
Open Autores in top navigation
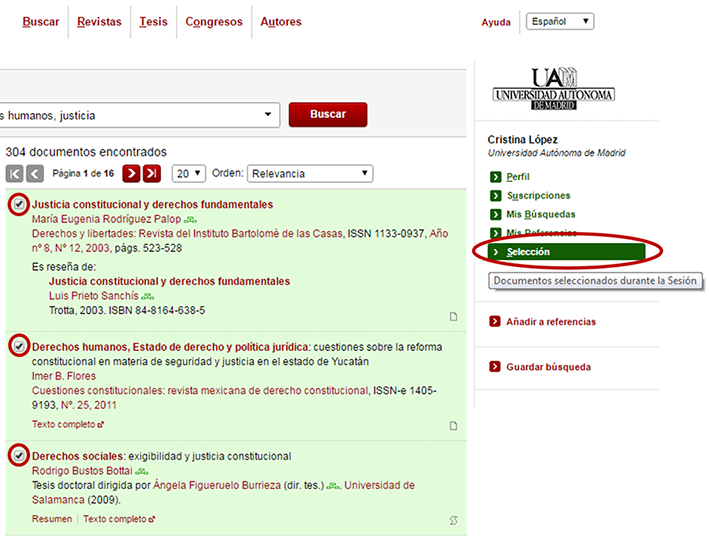pyautogui.click(x=281, y=22)
